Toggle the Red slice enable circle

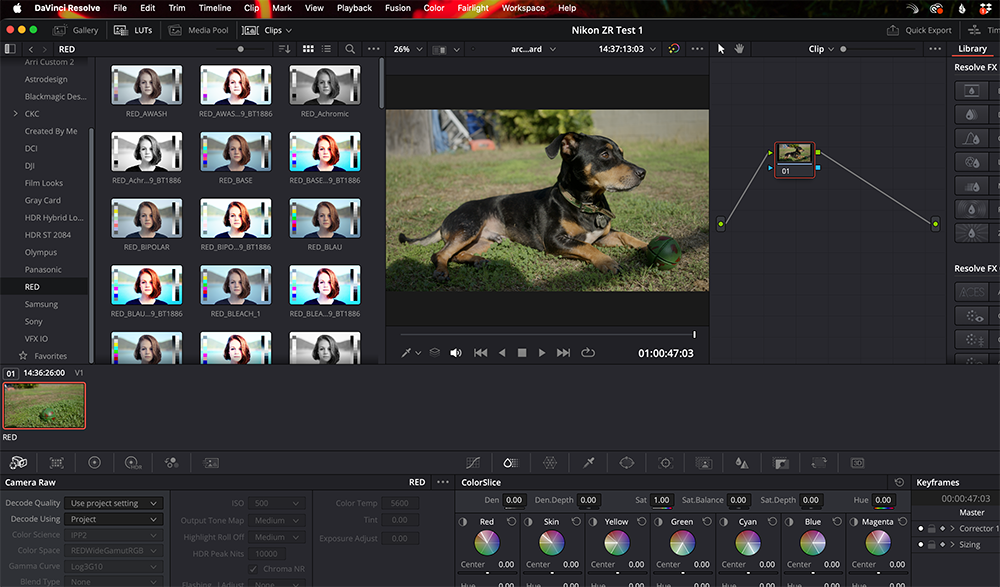click(463, 522)
